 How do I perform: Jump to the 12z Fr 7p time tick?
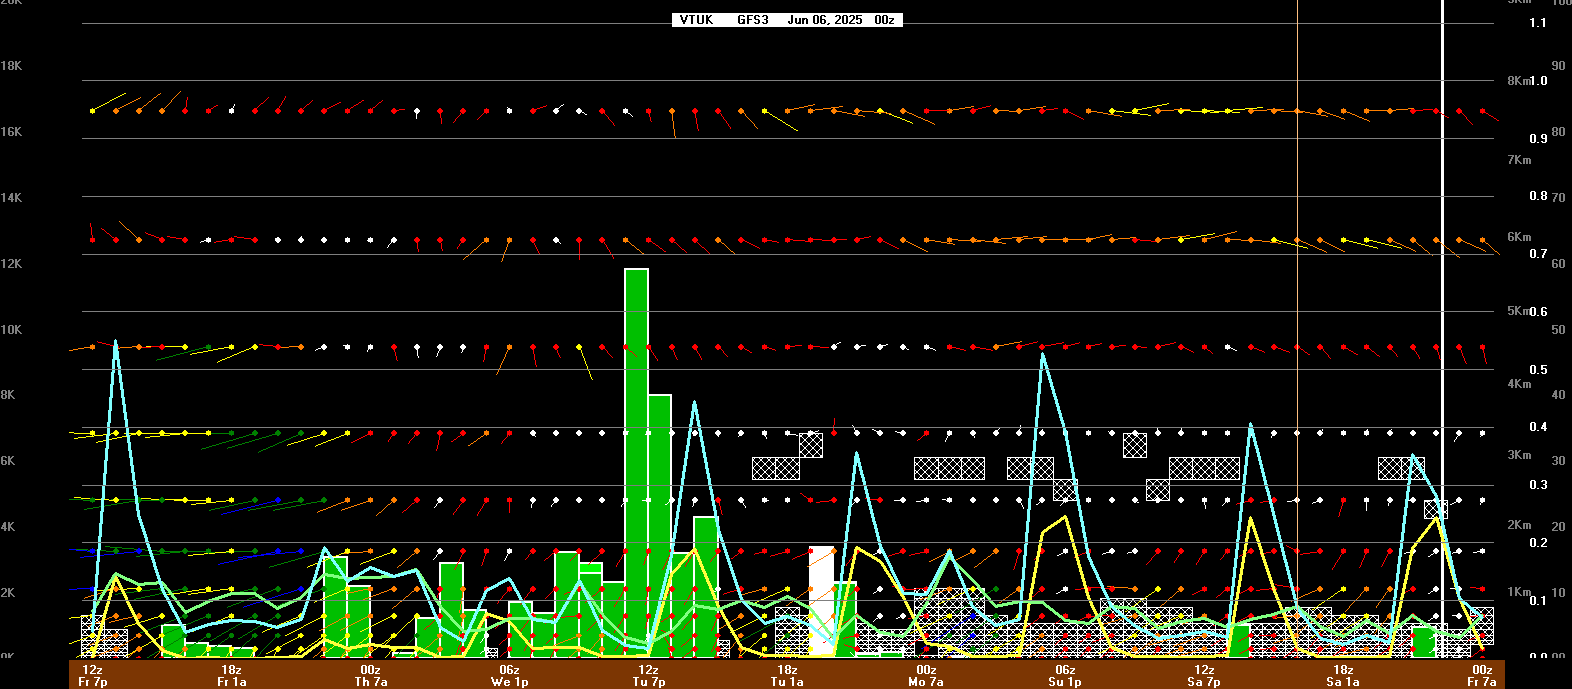click(x=92, y=676)
